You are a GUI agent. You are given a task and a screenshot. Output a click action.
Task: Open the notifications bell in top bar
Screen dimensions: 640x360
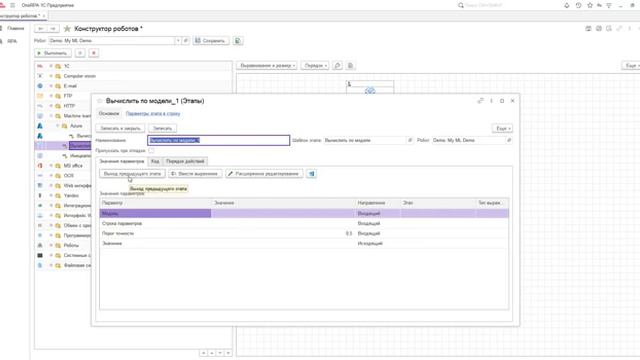[567, 5]
